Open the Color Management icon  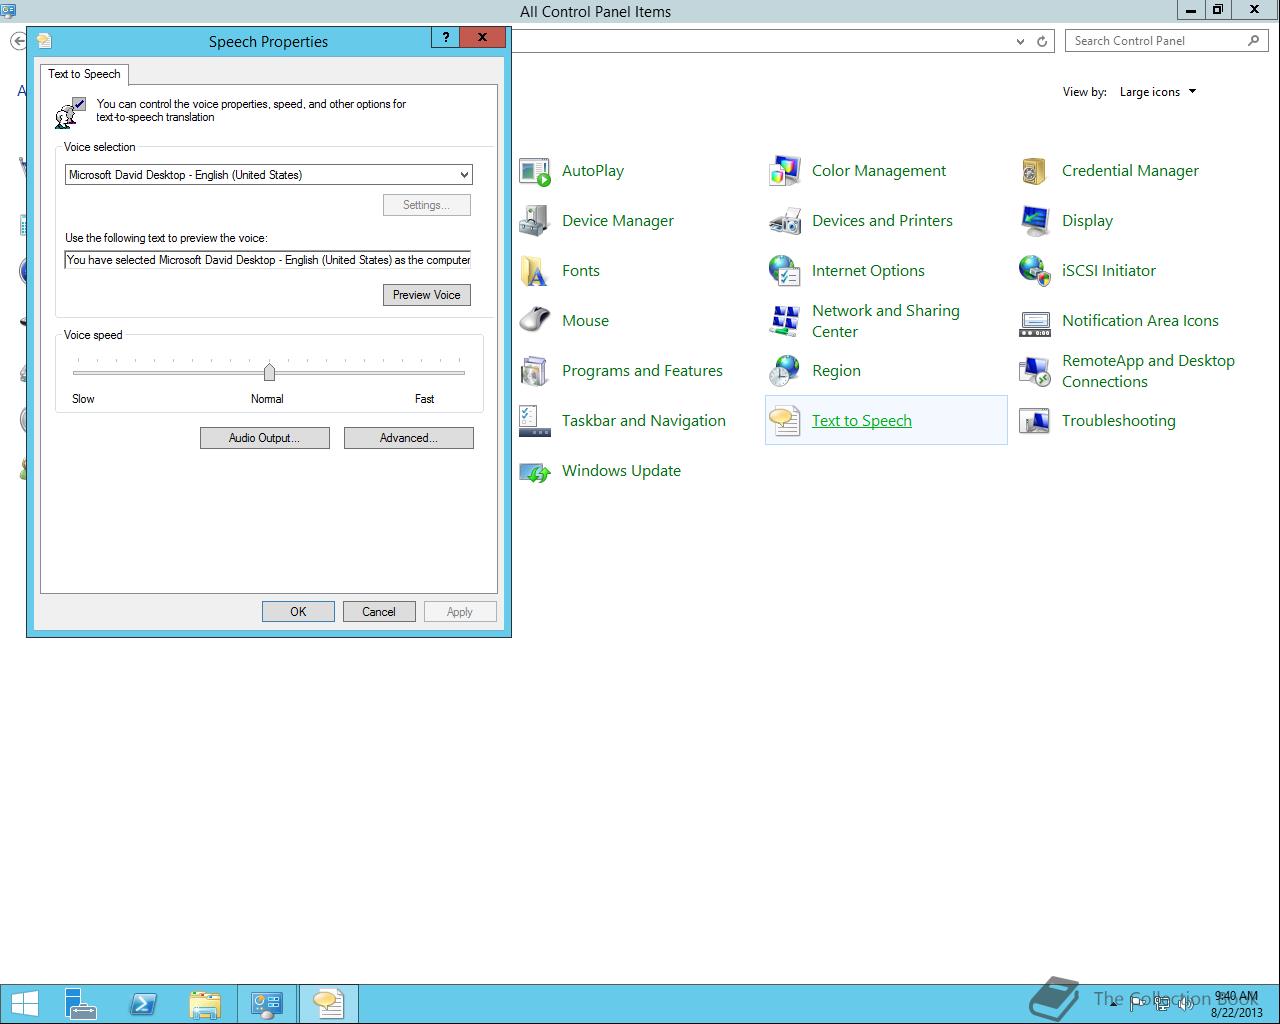(x=785, y=171)
